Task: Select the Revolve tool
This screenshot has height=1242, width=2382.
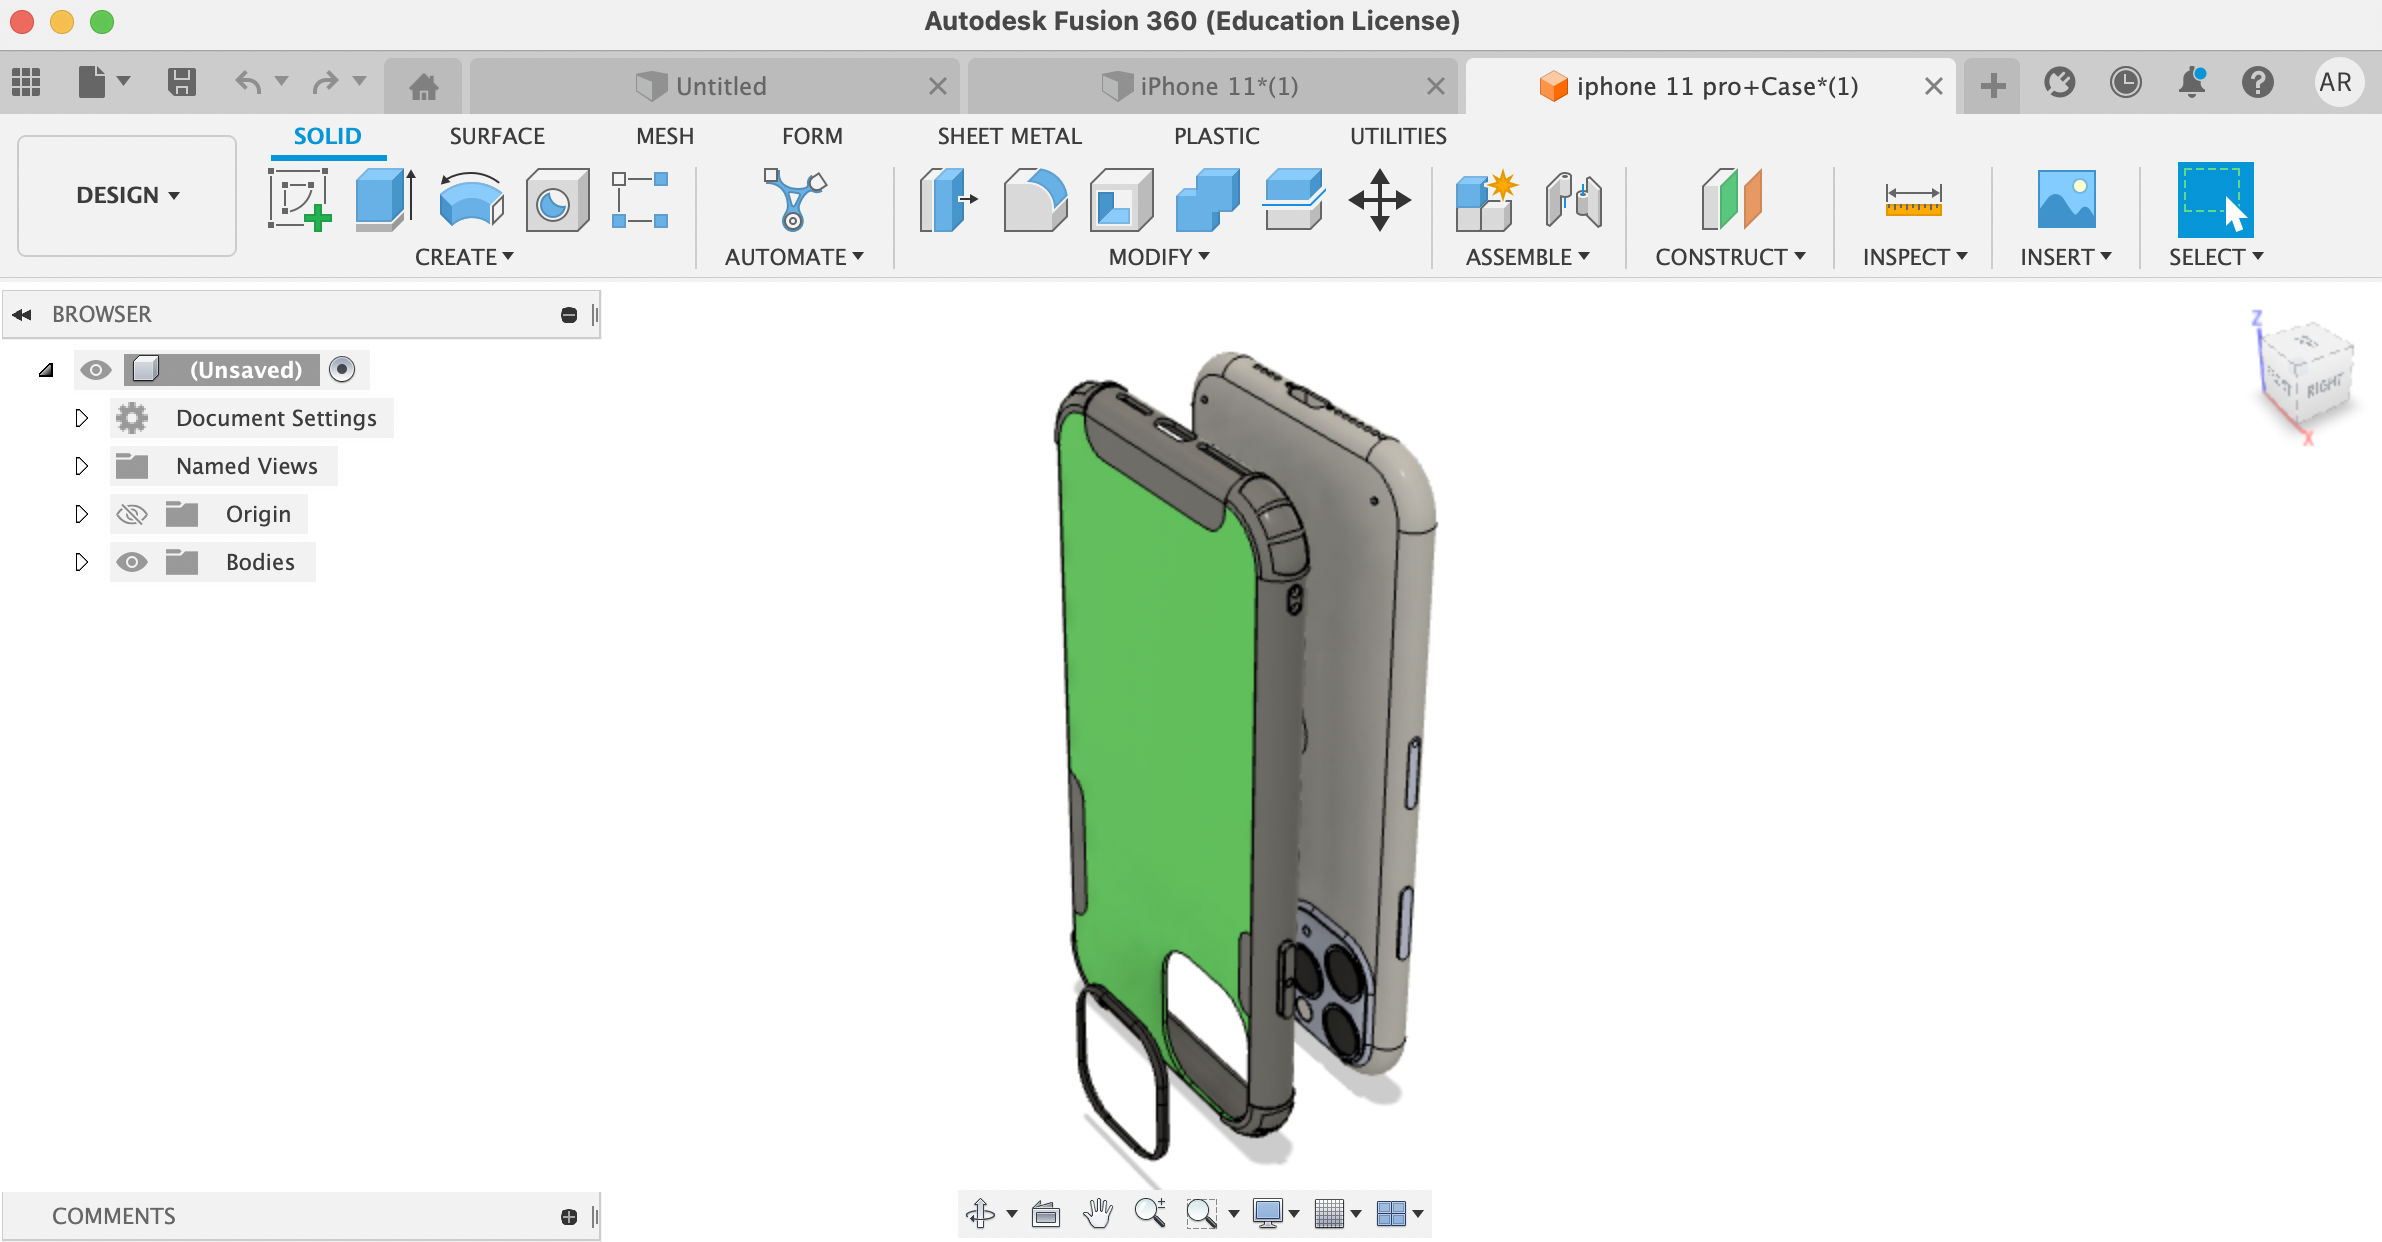Action: 471,199
